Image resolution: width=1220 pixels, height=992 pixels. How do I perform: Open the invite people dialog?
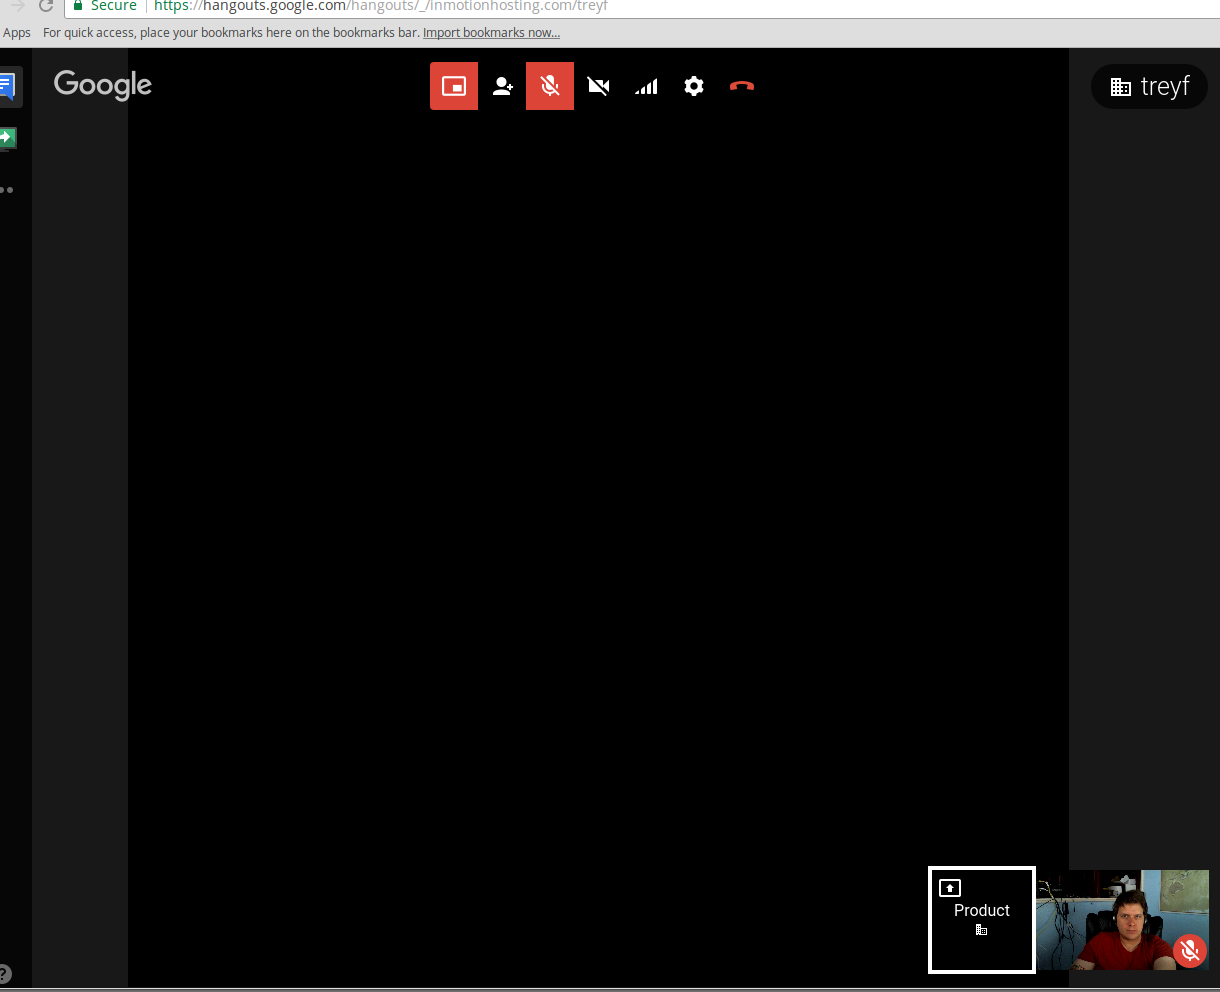click(502, 86)
